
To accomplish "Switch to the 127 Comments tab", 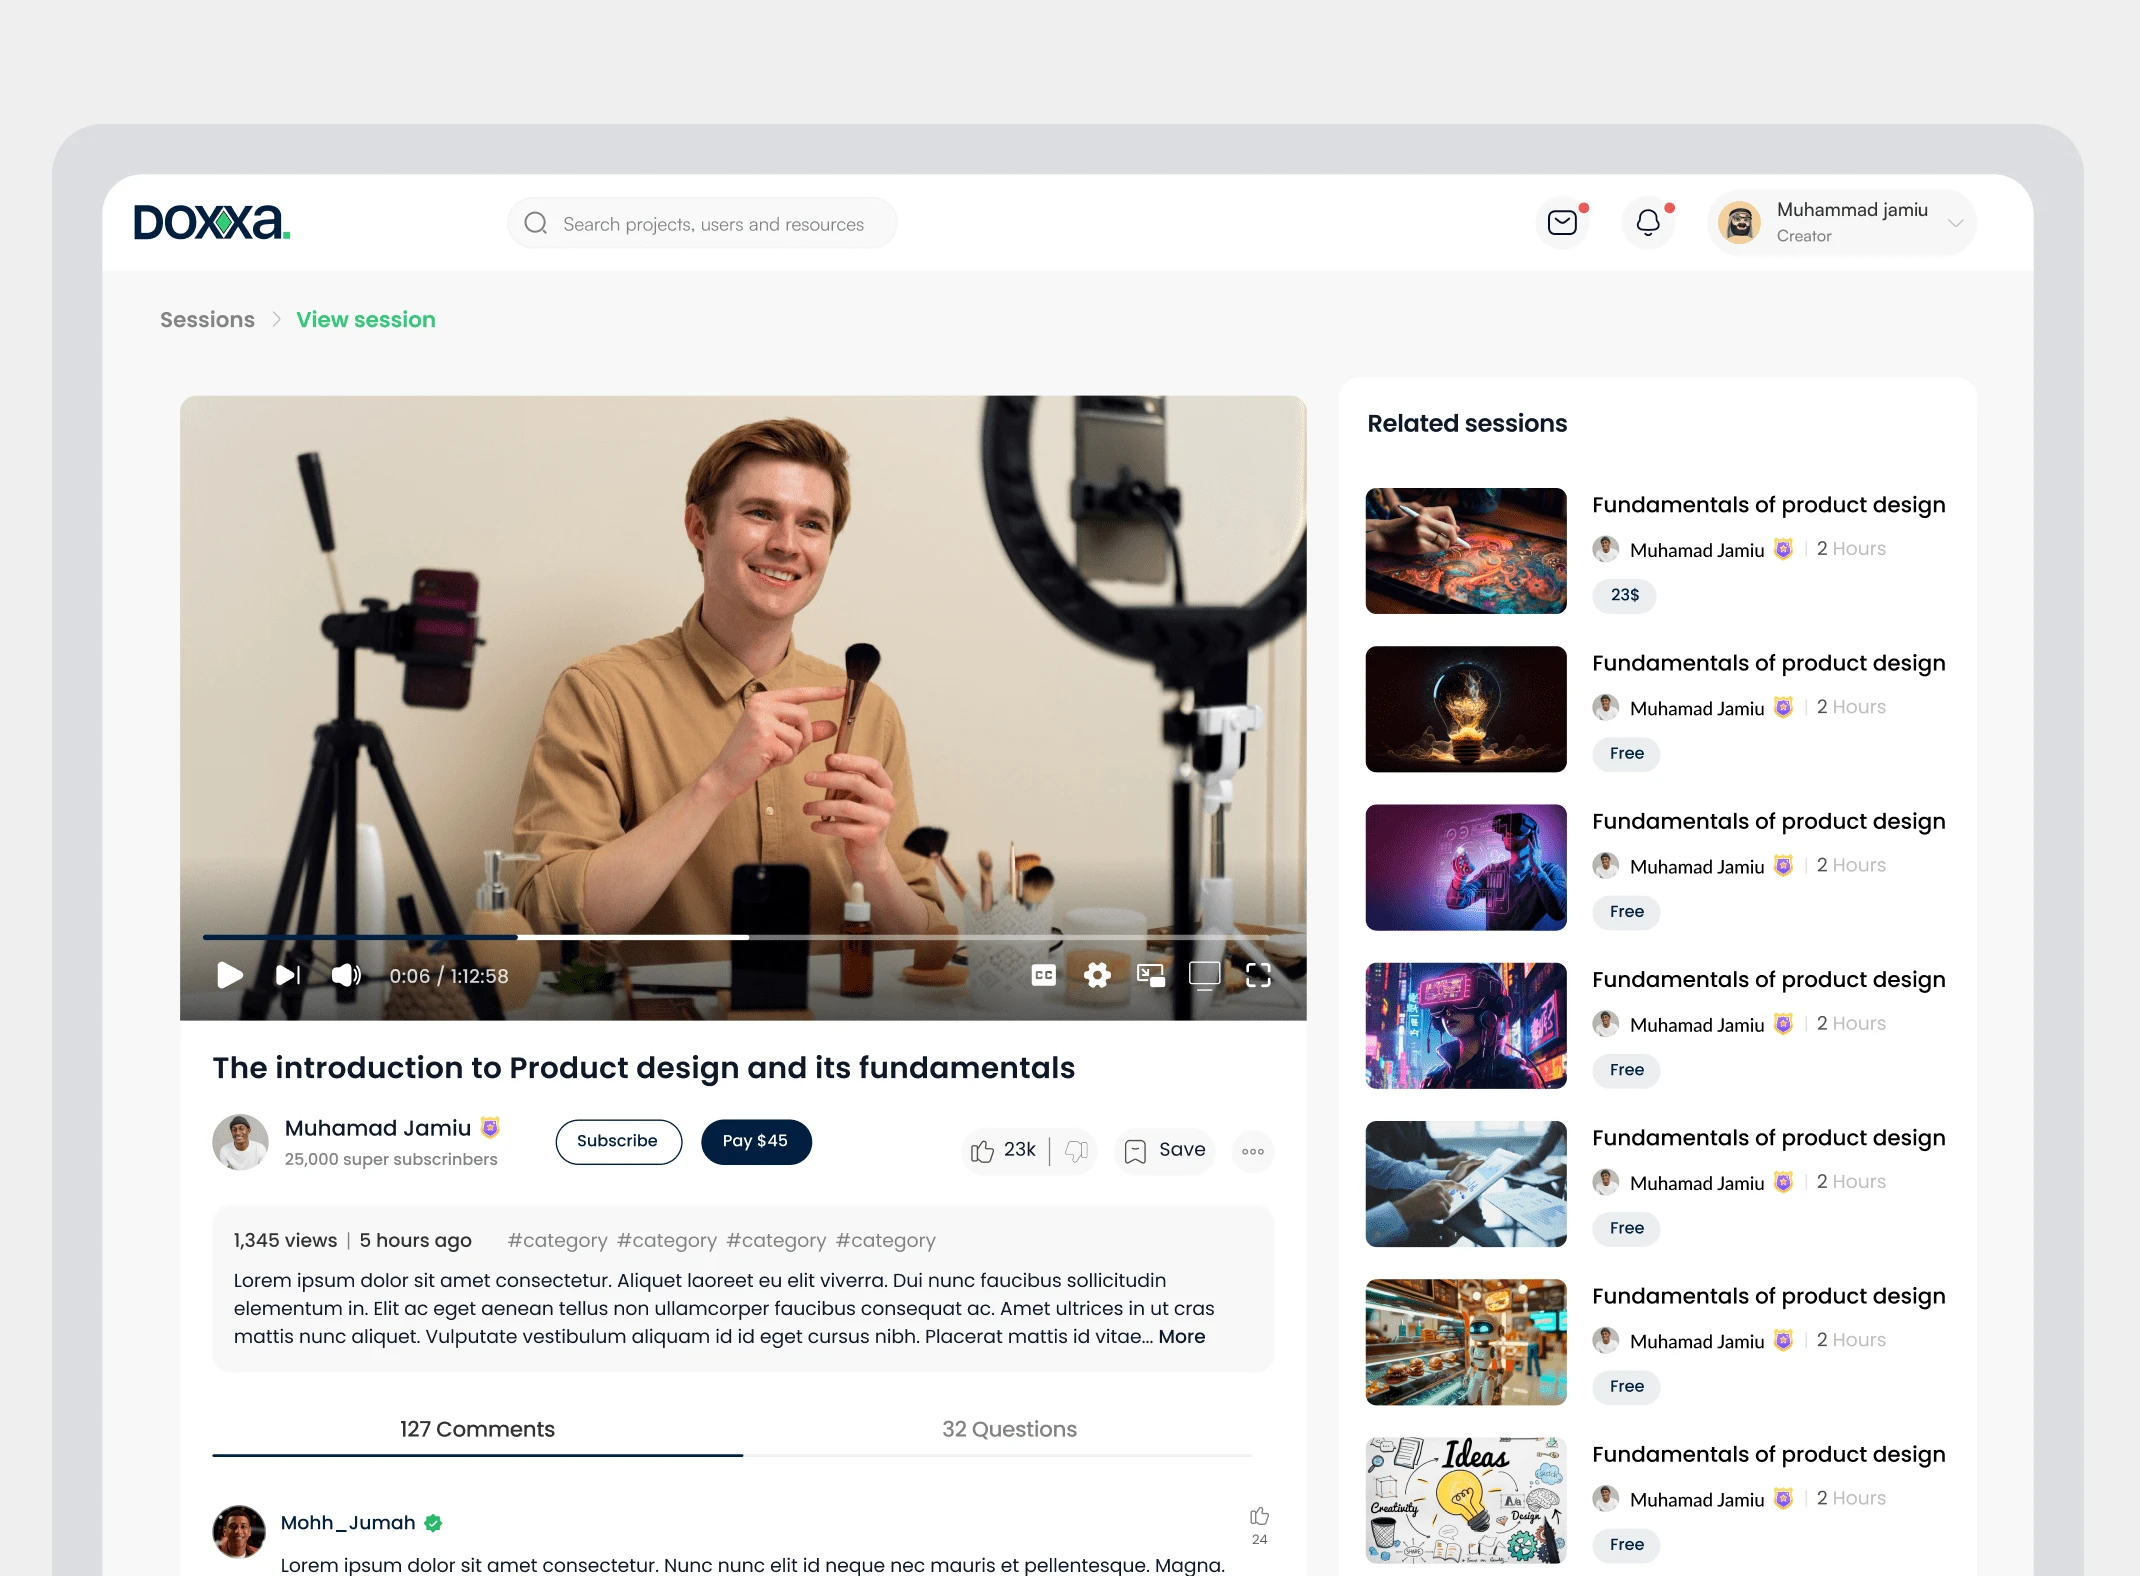I will 477,1428.
